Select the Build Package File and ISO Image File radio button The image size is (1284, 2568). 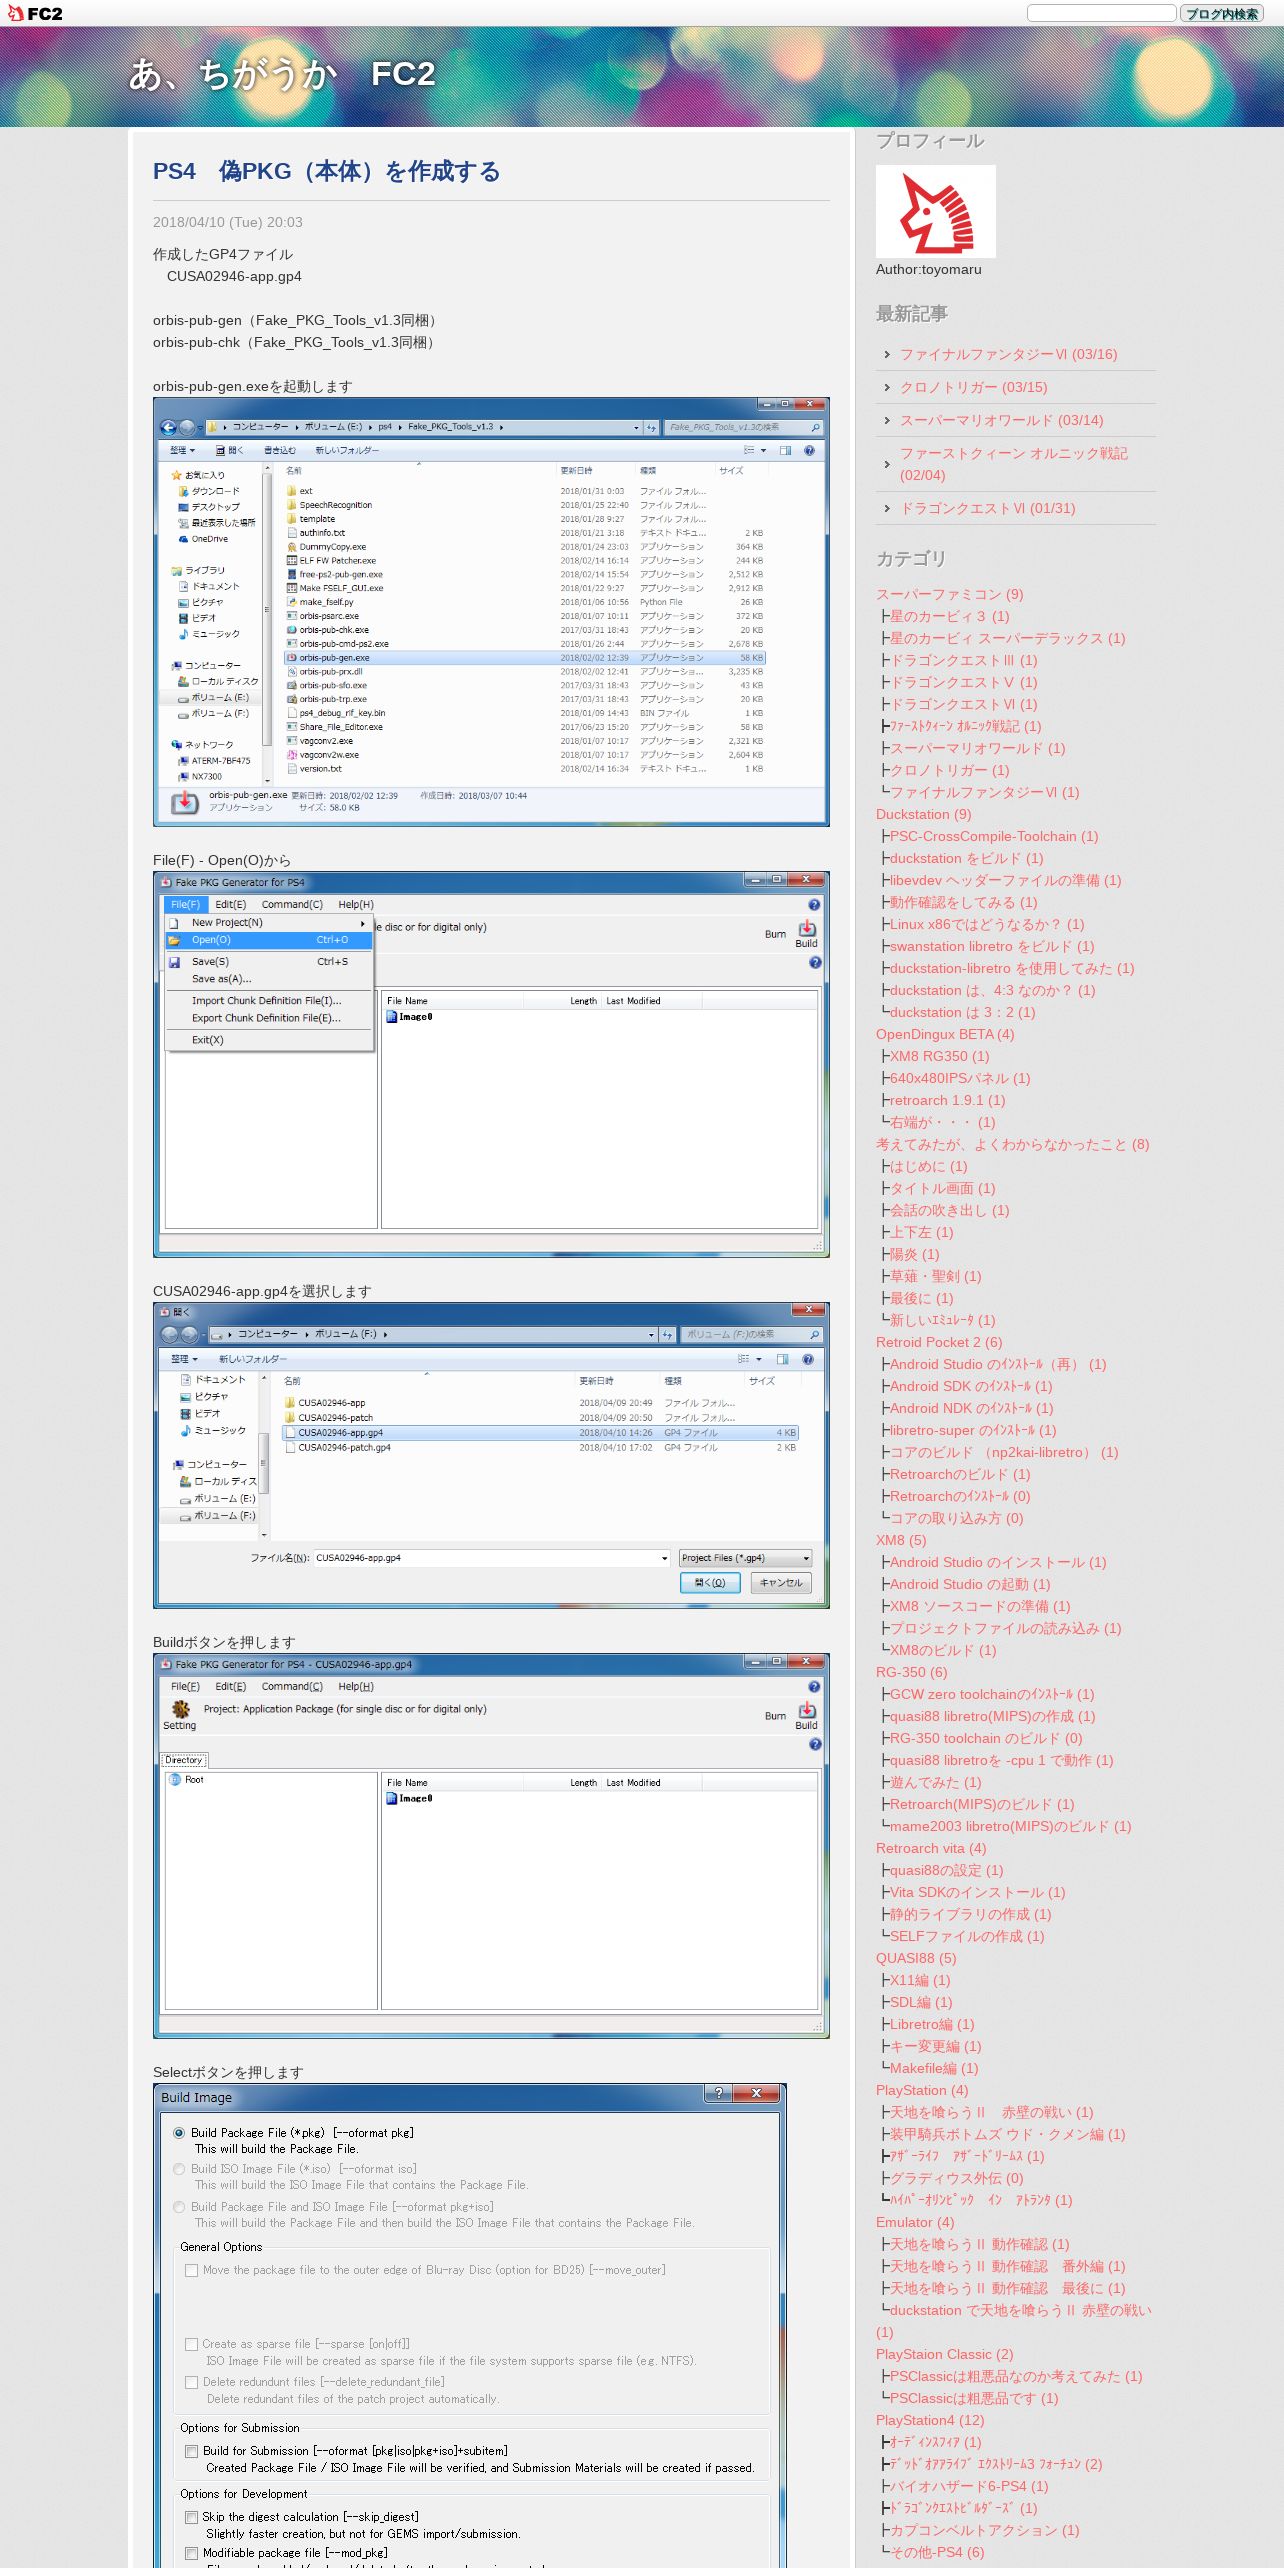(179, 2206)
